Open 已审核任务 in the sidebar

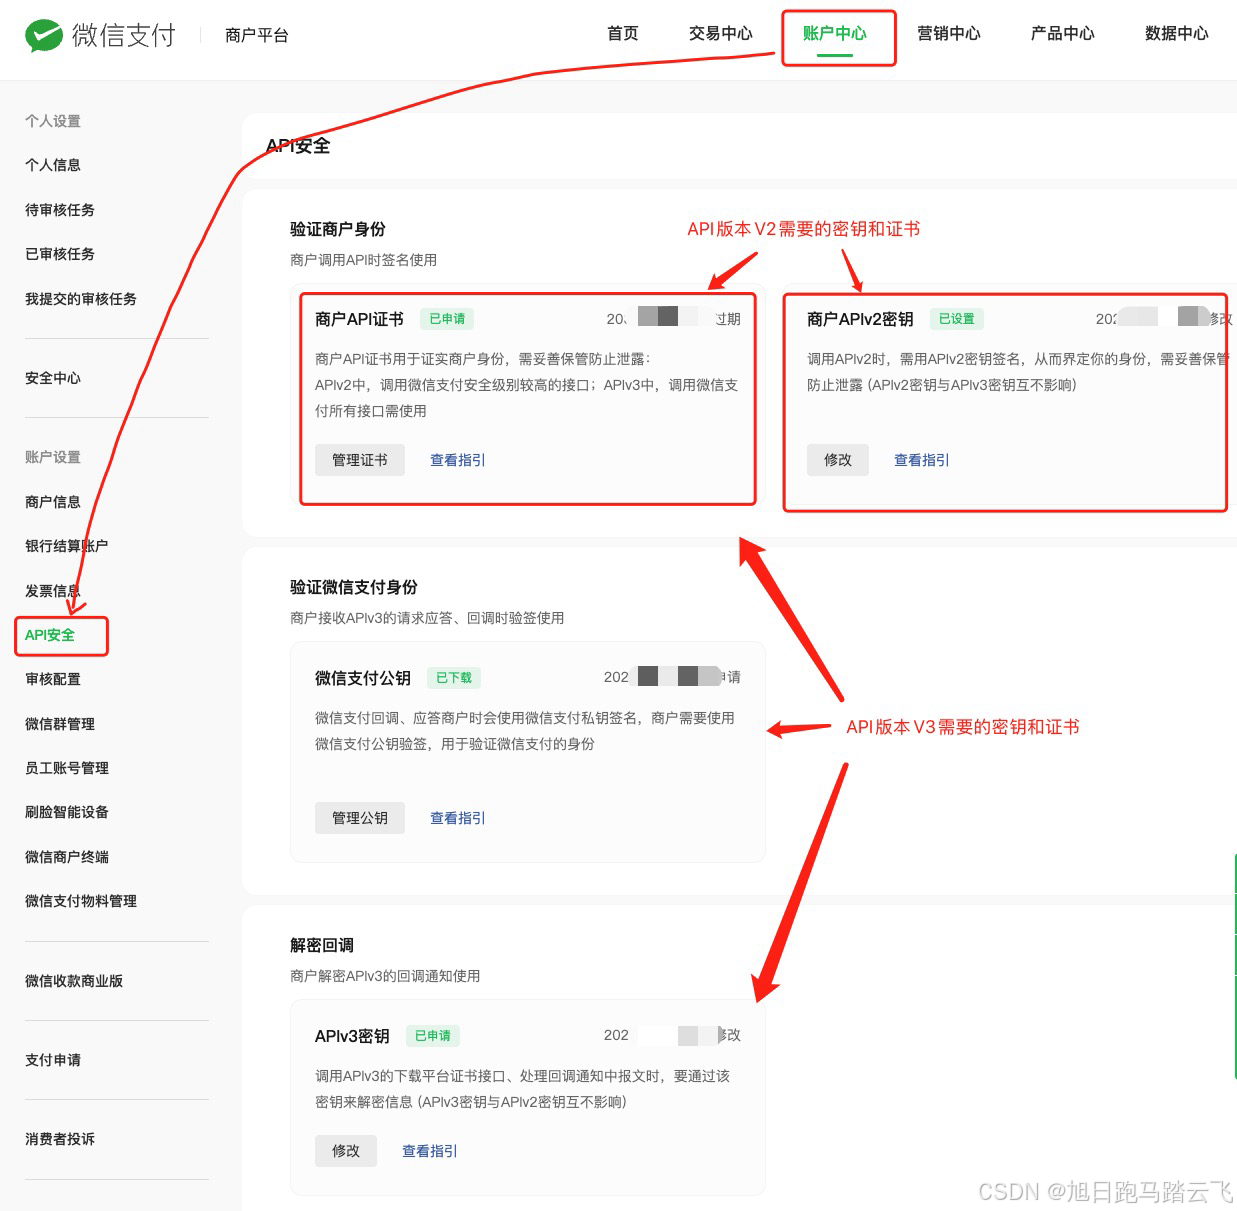[60, 254]
